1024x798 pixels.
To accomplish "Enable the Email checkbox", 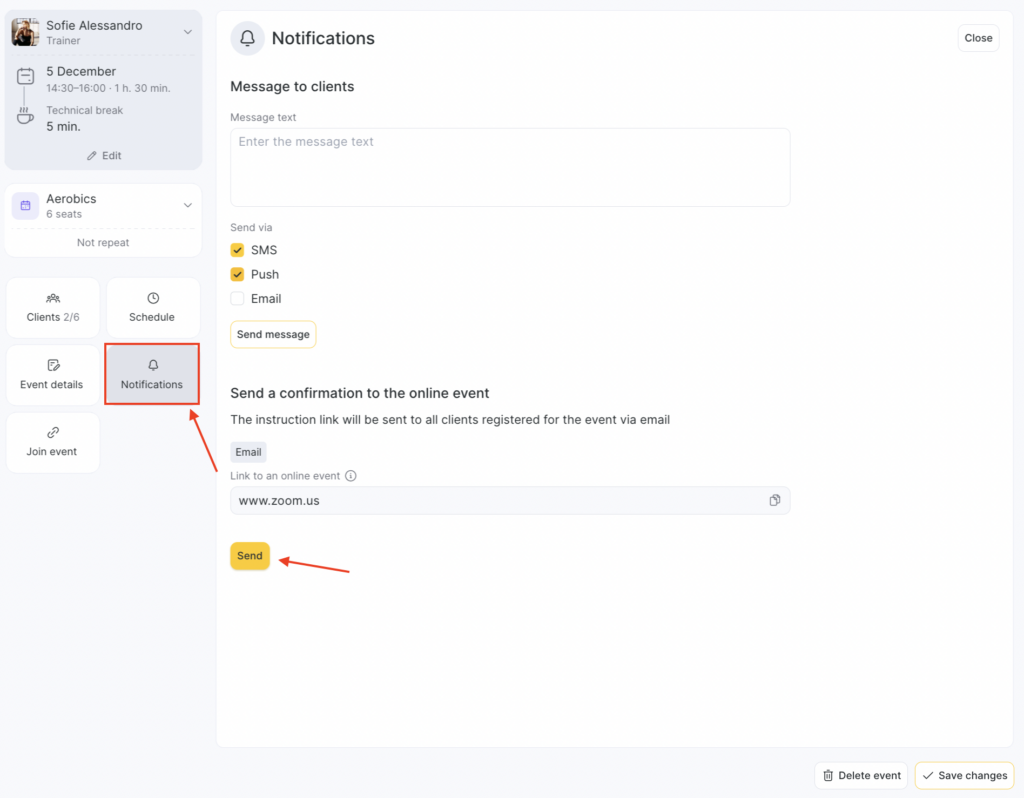I will tap(238, 298).
